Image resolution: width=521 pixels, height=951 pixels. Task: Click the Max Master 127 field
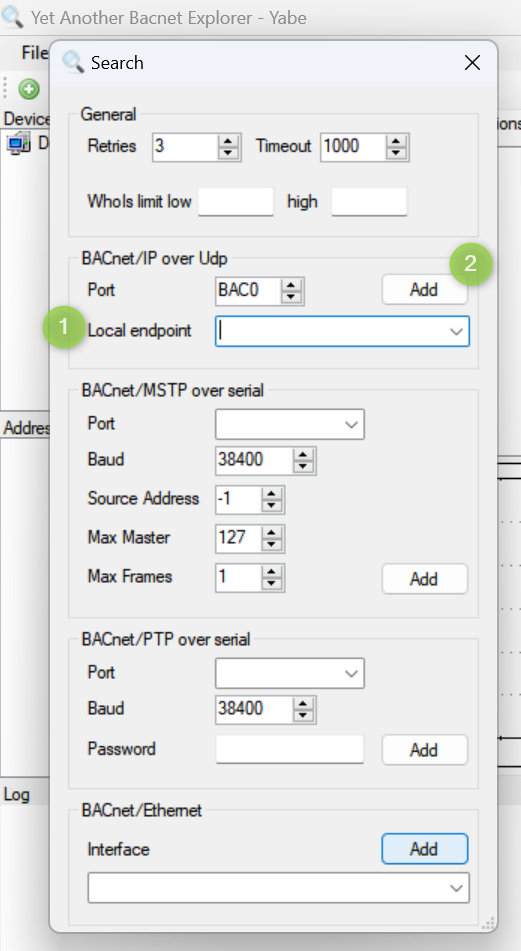click(238, 539)
